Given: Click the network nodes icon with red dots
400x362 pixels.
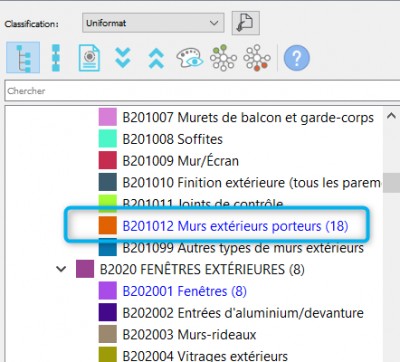Looking at the screenshot, I should pyautogui.click(x=257, y=58).
